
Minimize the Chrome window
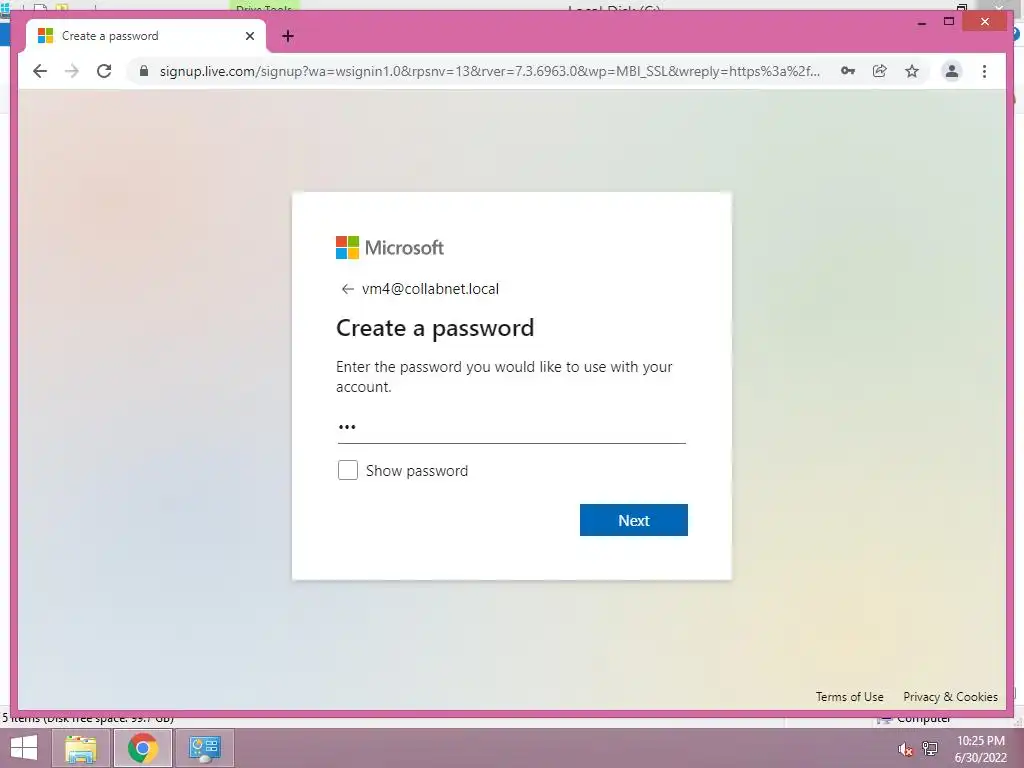point(921,22)
